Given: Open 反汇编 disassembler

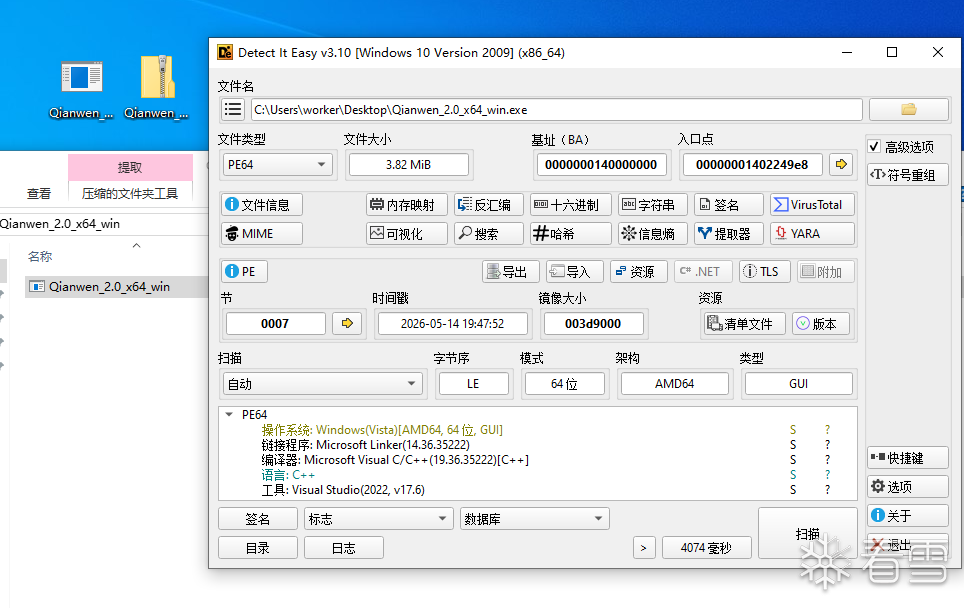Looking at the screenshot, I should coord(489,205).
